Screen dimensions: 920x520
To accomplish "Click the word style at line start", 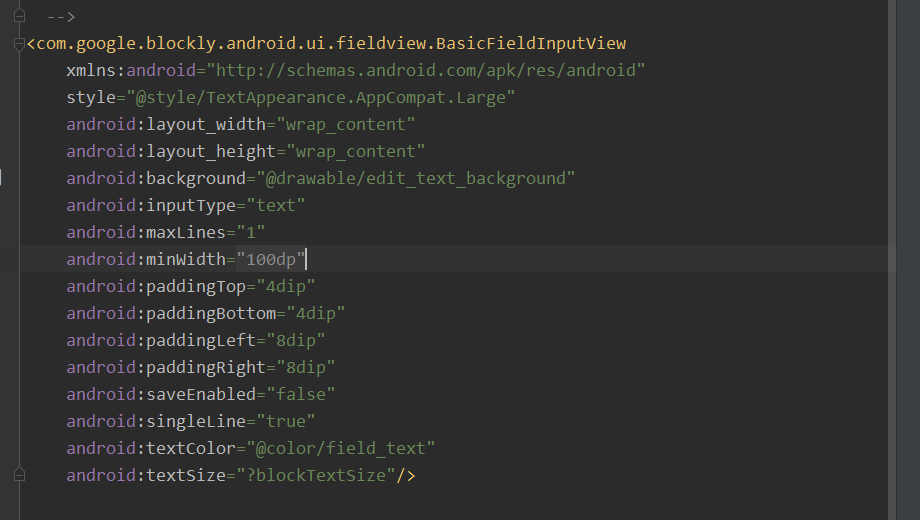I will click(91, 97).
